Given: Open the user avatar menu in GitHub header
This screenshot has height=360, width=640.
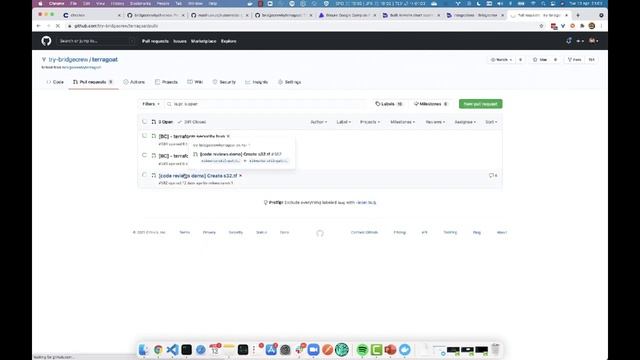Looking at the screenshot, I should (593, 41).
